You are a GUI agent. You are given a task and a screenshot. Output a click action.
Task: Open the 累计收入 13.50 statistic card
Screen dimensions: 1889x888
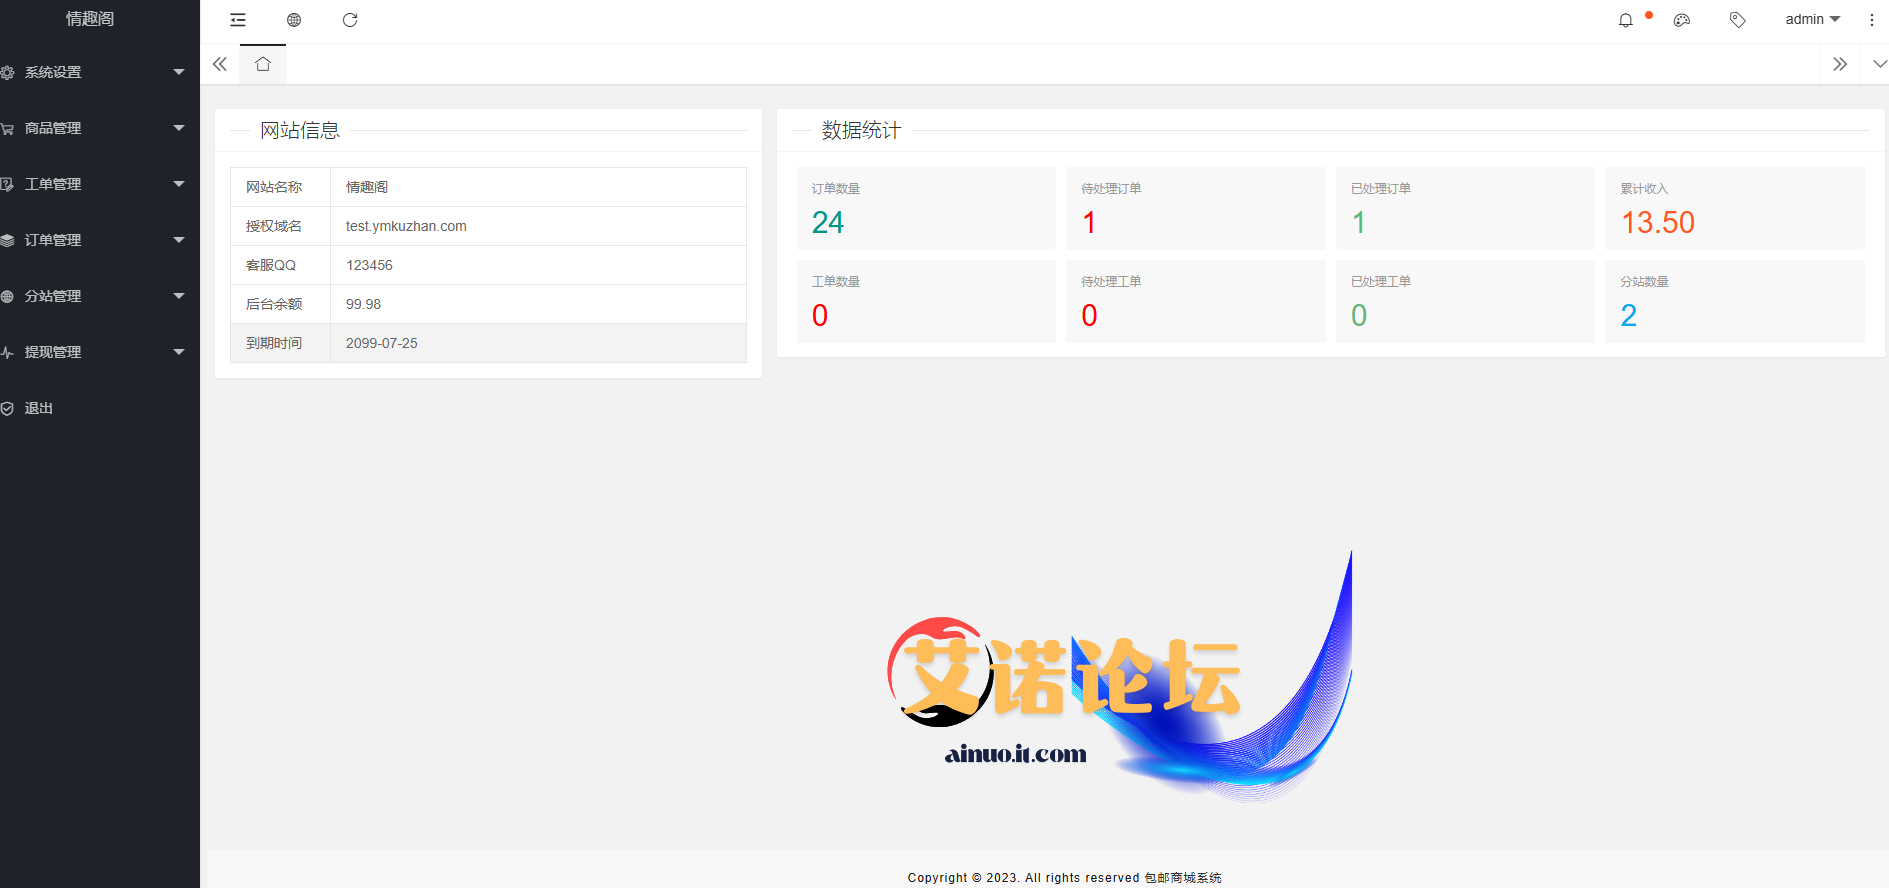(1735, 208)
